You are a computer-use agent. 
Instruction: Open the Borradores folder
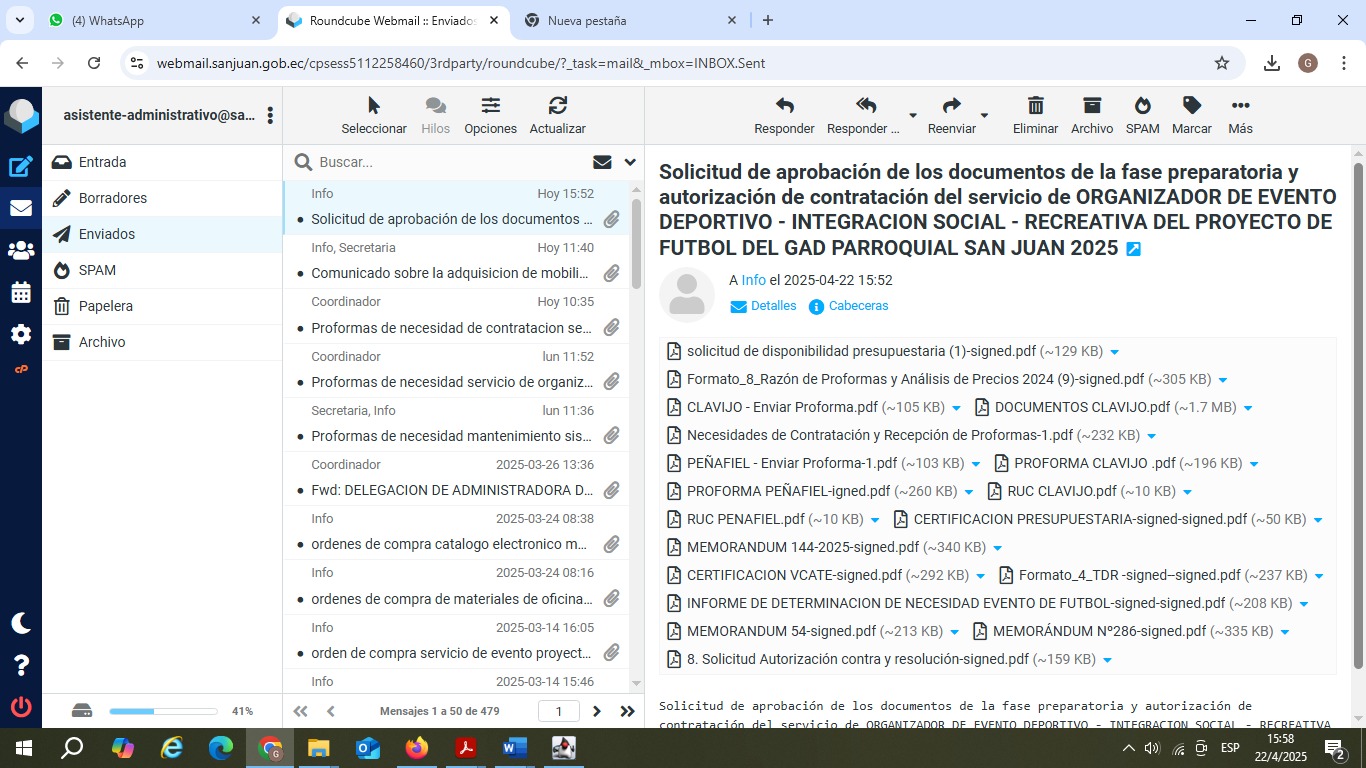point(113,198)
